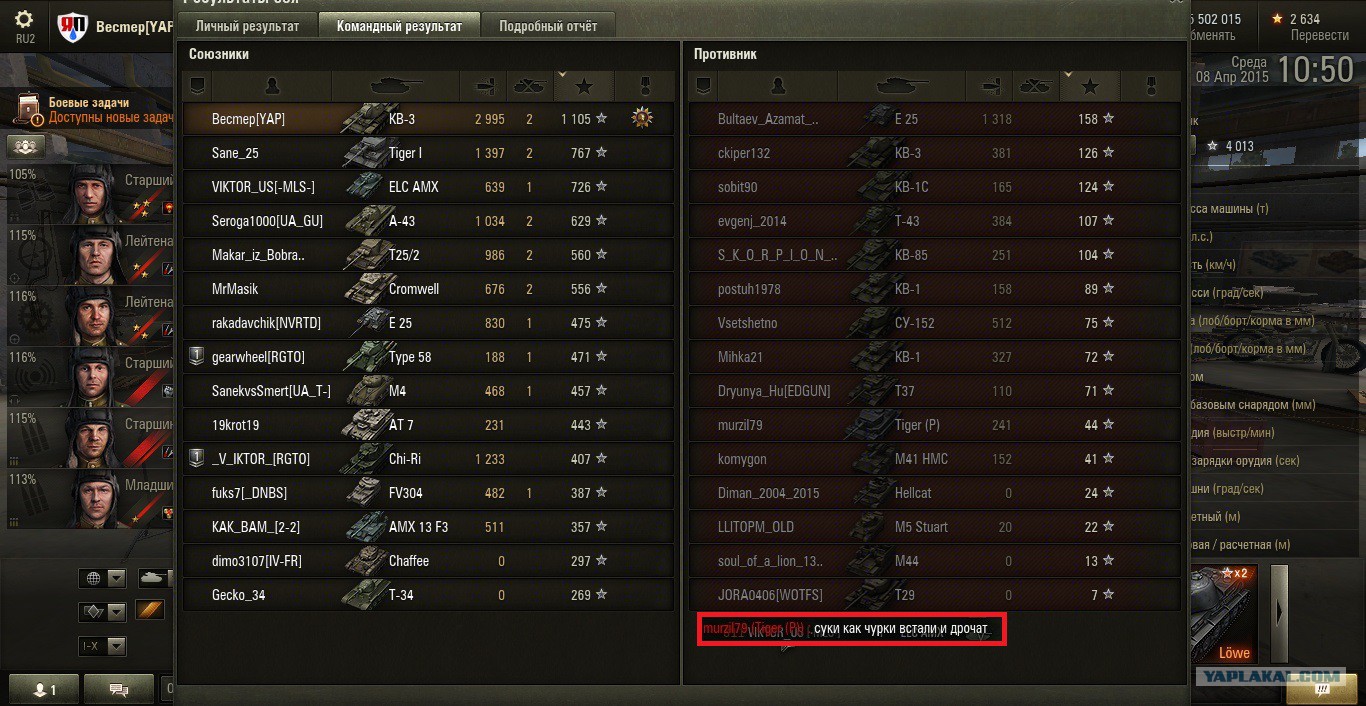Sort allies by experience star column
Viewport: 1366px width, 706px height.
tap(585, 86)
